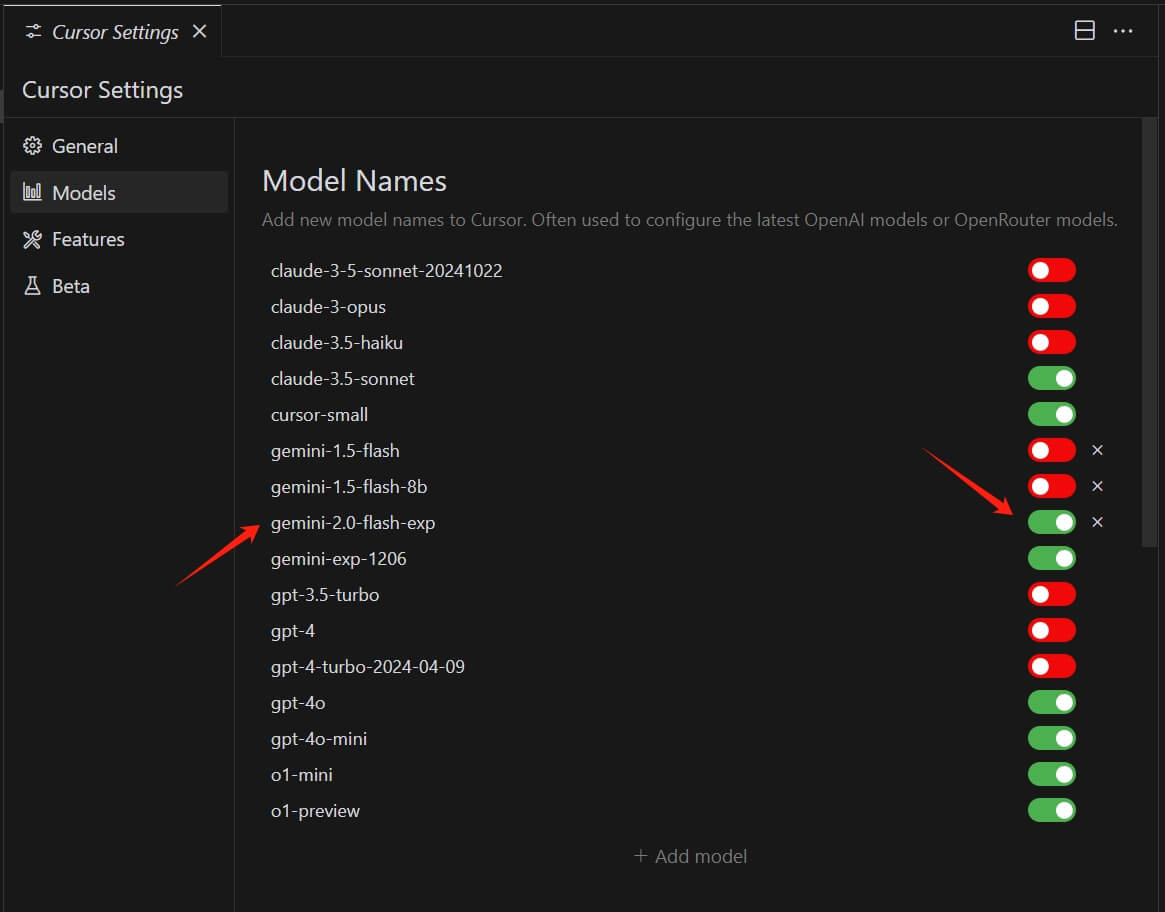This screenshot has width=1165, height=912.
Task: Click the Add model button
Action: pos(691,856)
